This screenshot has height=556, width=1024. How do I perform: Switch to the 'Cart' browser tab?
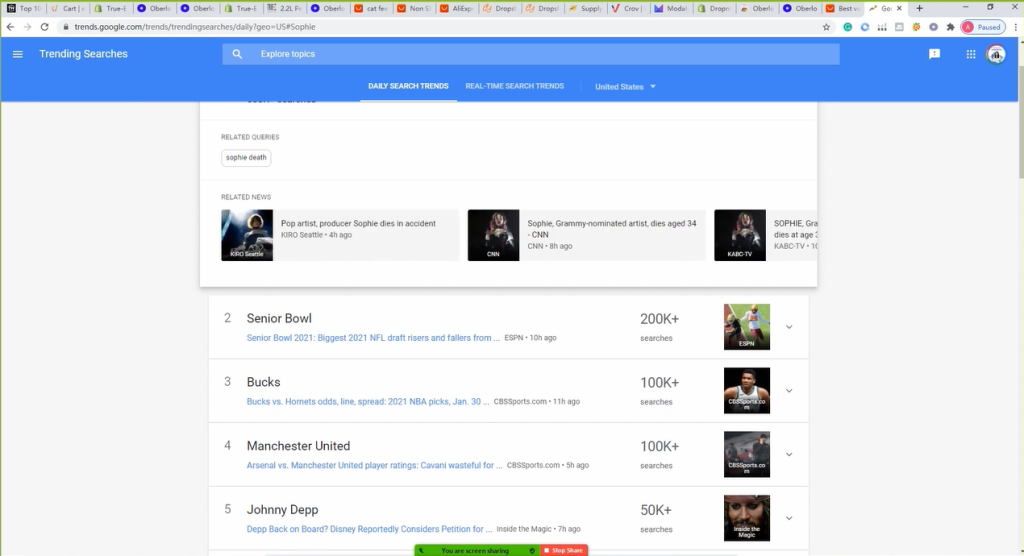tap(68, 8)
